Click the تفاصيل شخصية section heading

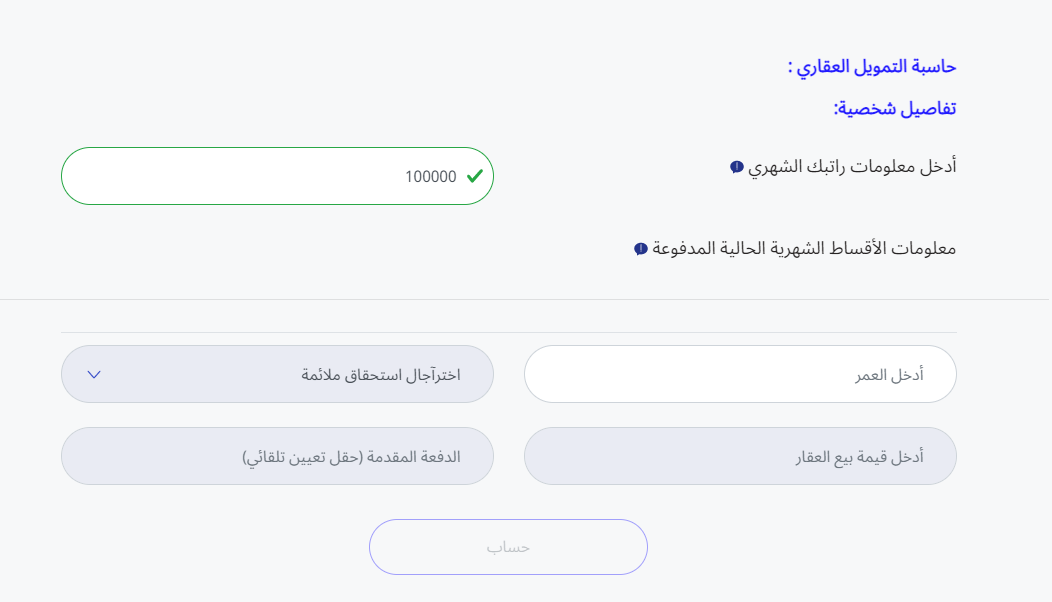pyautogui.click(x=895, y=108)
